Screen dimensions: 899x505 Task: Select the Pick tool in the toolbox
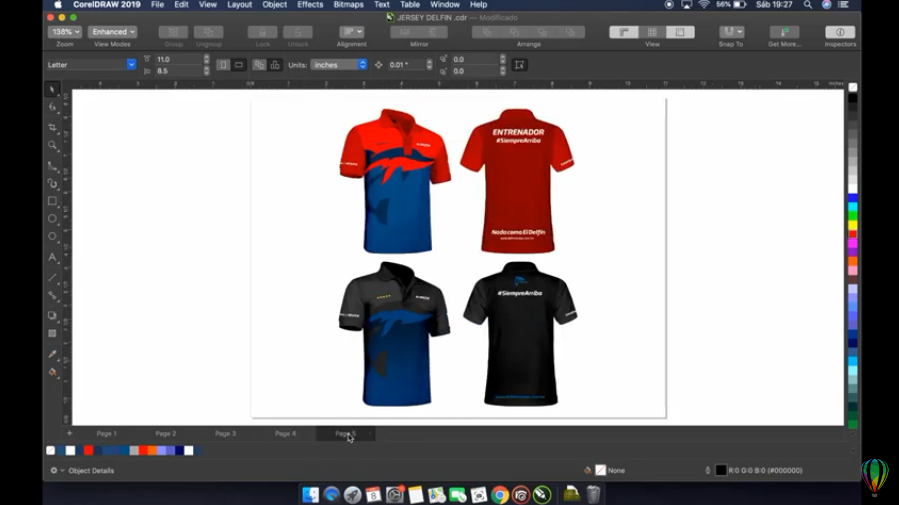[53, 90]
